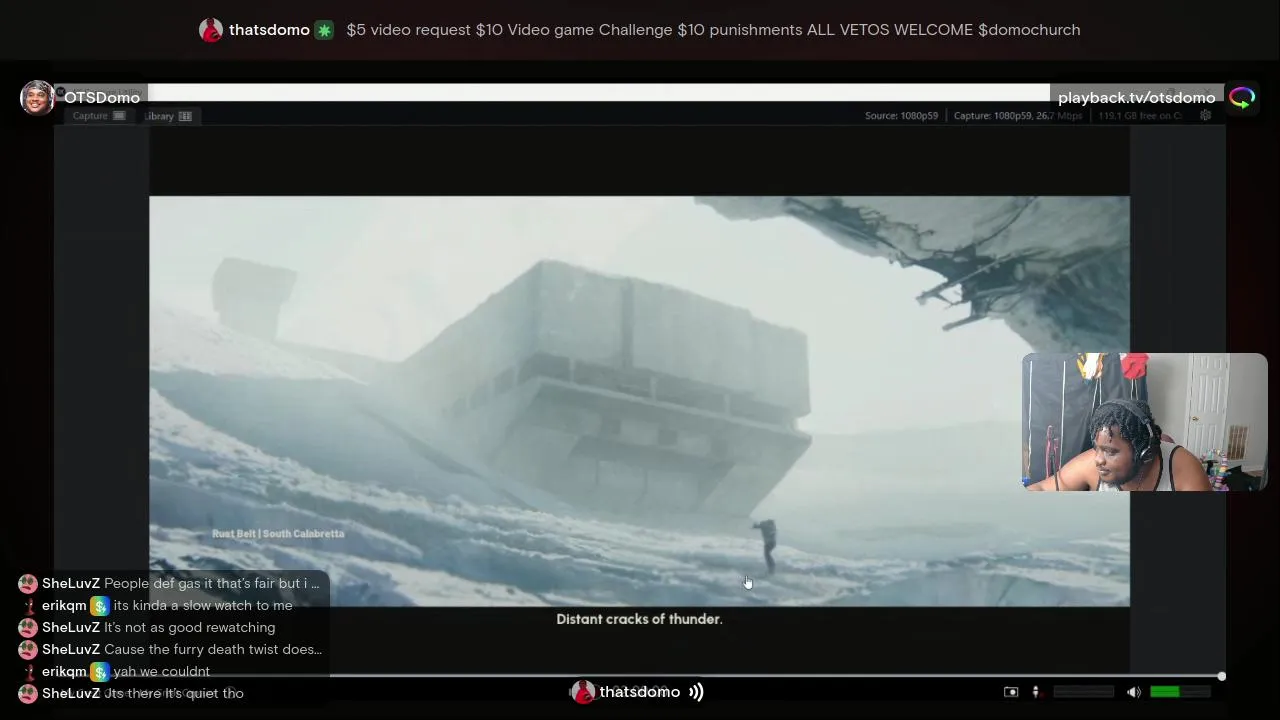Click the sound waves icon beside thatsdomo
The width and height of the screenshot is (1280, 720).
click(x=696, y=692)
